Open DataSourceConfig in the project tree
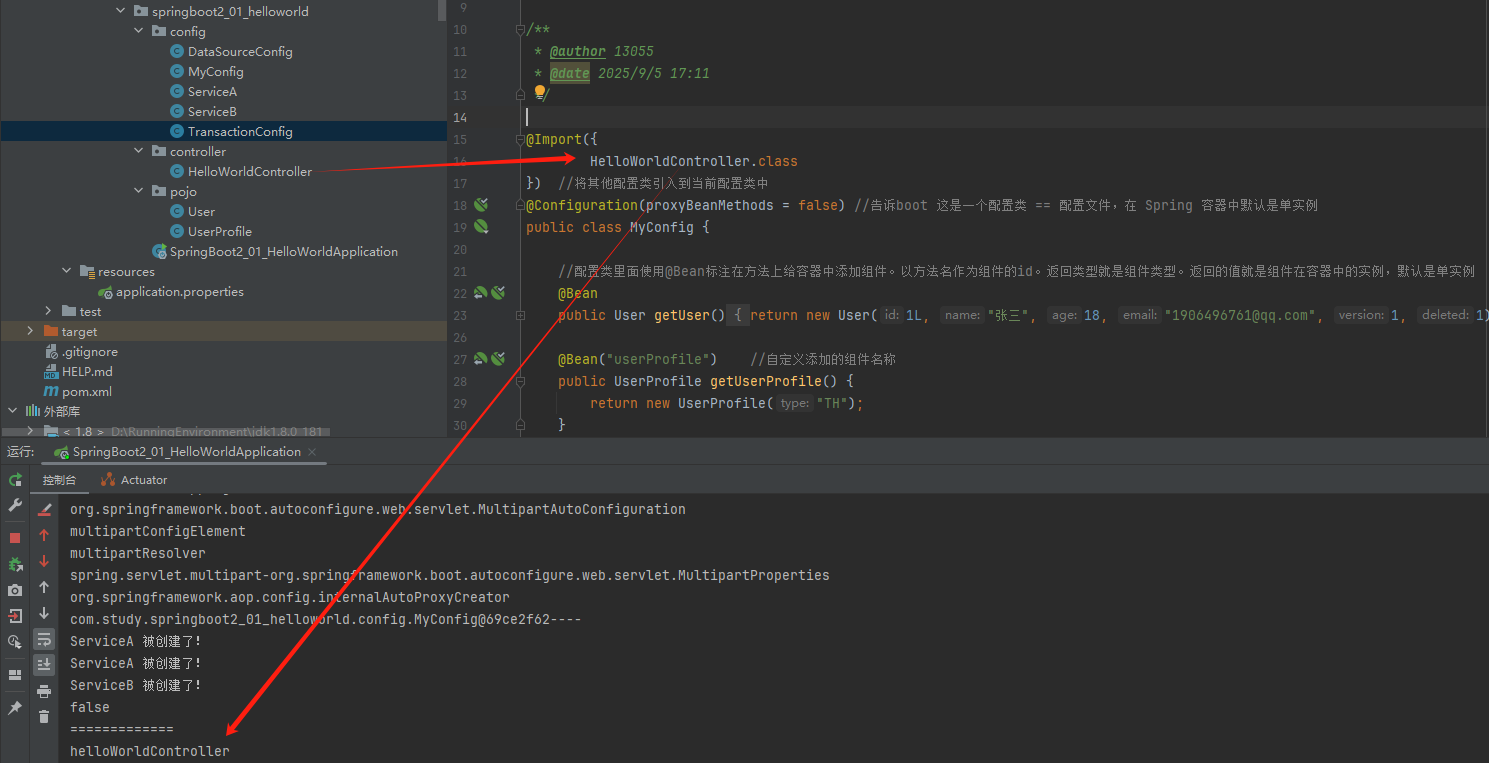 click(240, 51)
